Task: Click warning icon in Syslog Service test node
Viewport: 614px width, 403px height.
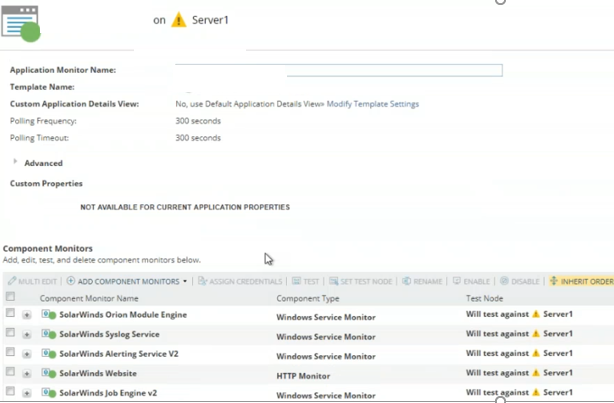Action: pyautogui.click(x=536, y=334)
